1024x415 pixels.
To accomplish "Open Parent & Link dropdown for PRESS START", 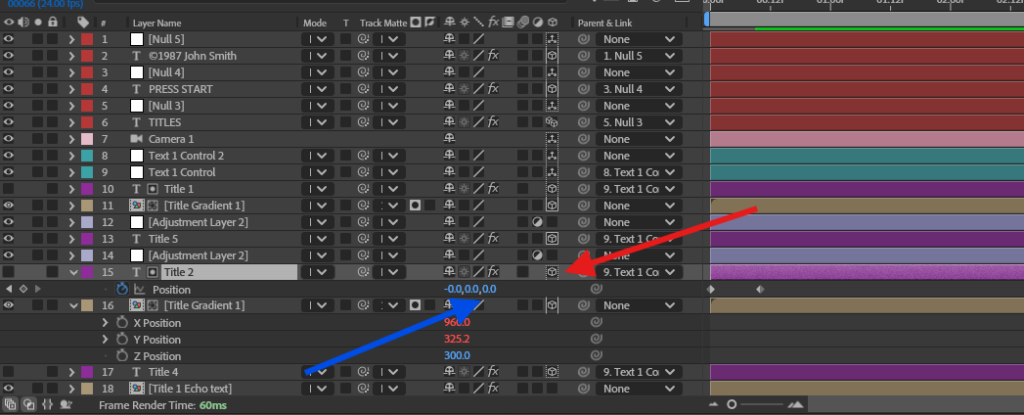I will [637, 89].
